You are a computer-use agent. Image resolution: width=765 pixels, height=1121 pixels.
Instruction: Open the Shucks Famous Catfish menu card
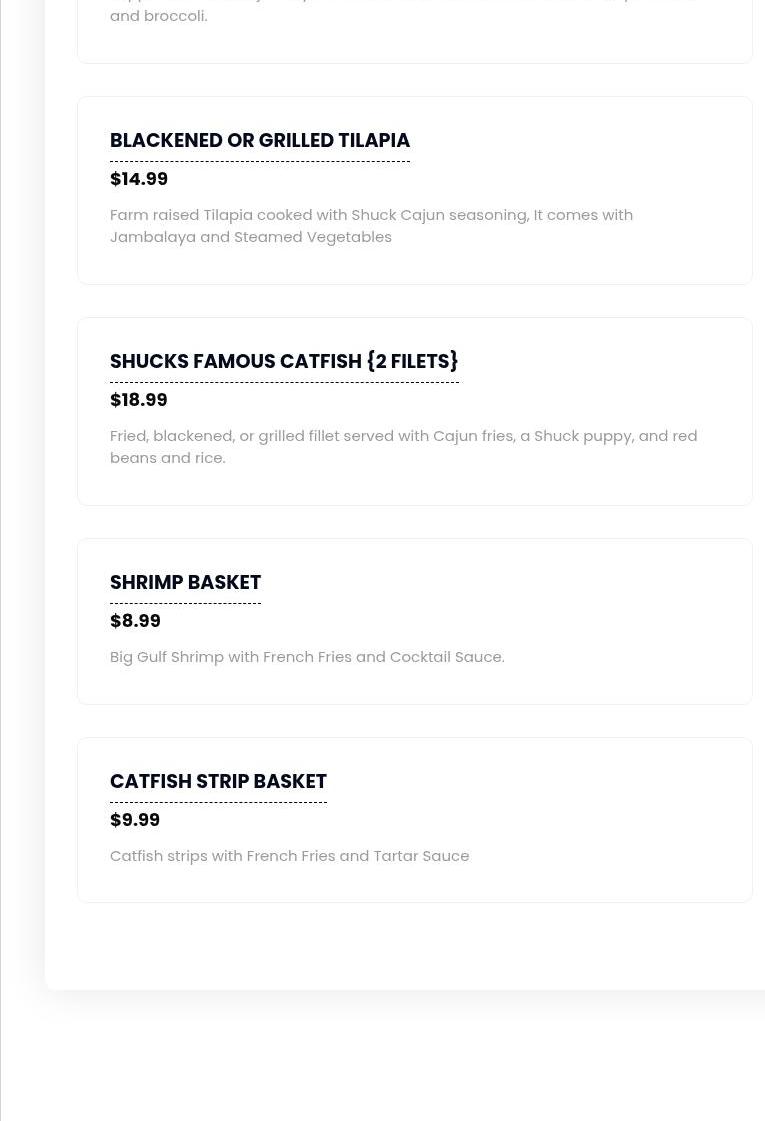[415, 412]
